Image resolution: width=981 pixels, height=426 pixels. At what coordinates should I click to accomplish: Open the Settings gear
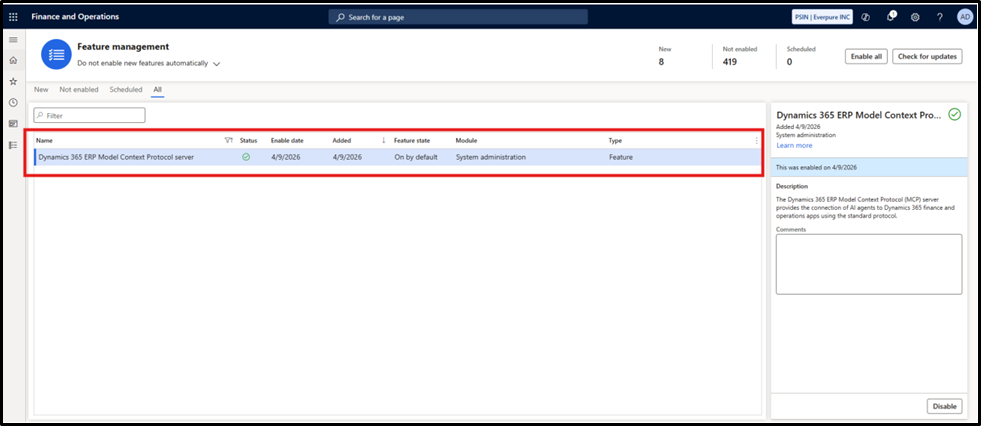(x=915, y=17)
